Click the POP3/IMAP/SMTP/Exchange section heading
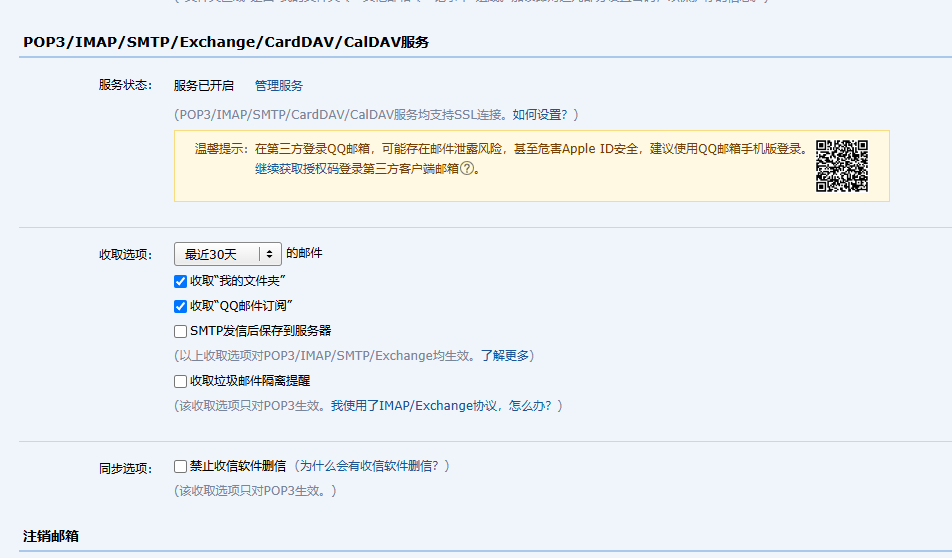 click(x=226, y=43)
